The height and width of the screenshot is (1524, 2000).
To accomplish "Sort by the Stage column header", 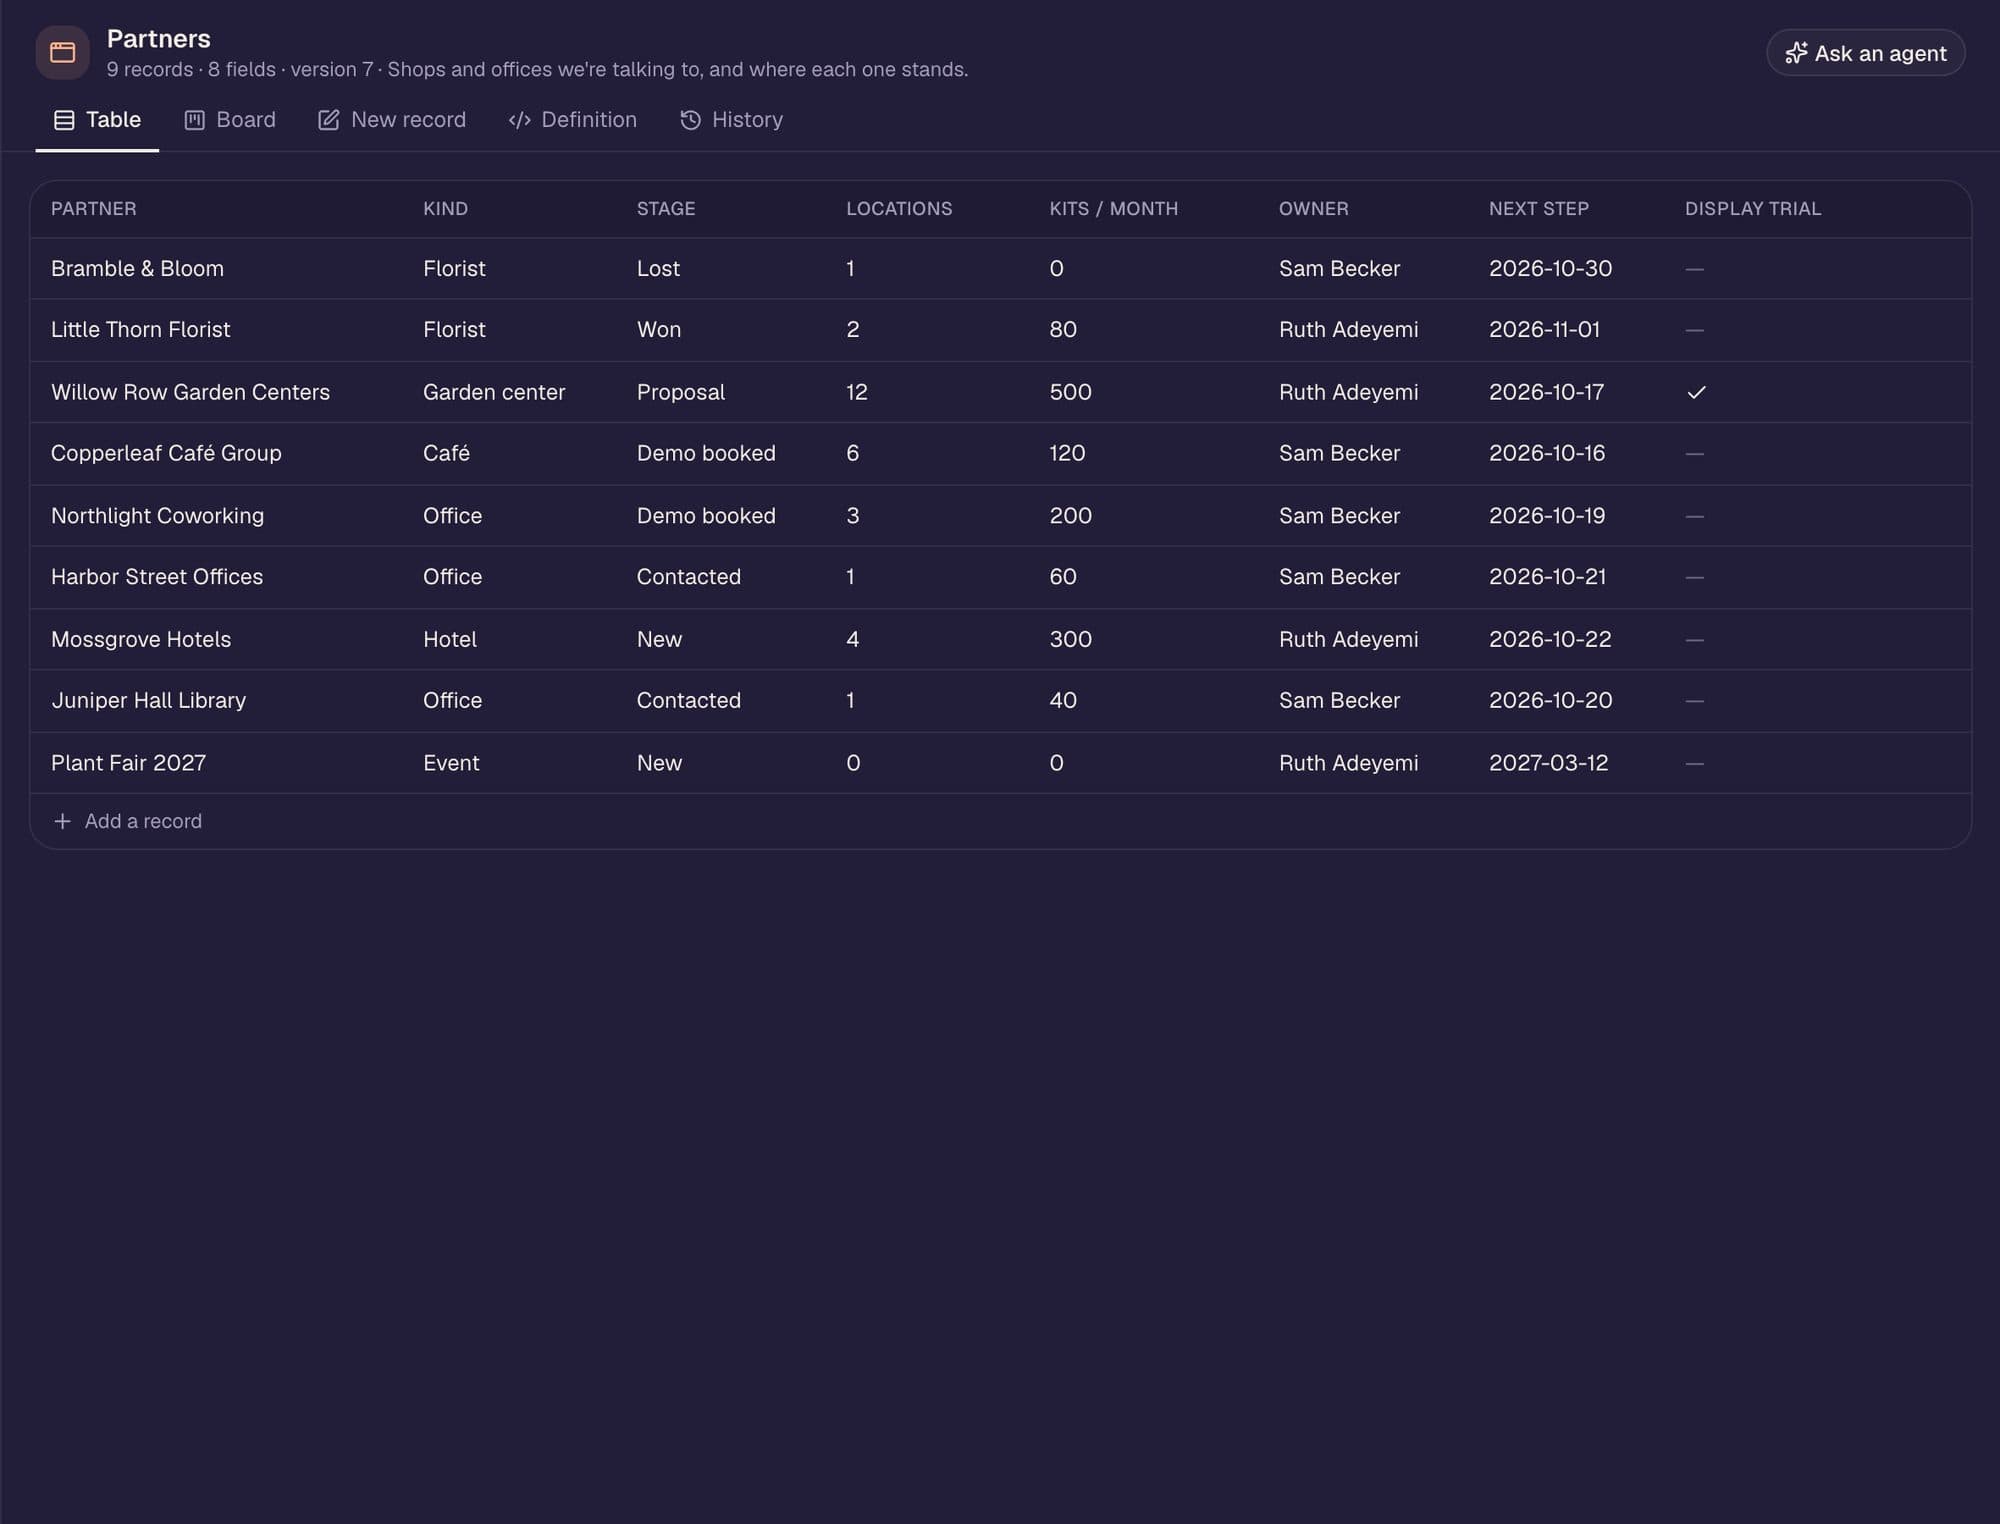I will point(666,209).
